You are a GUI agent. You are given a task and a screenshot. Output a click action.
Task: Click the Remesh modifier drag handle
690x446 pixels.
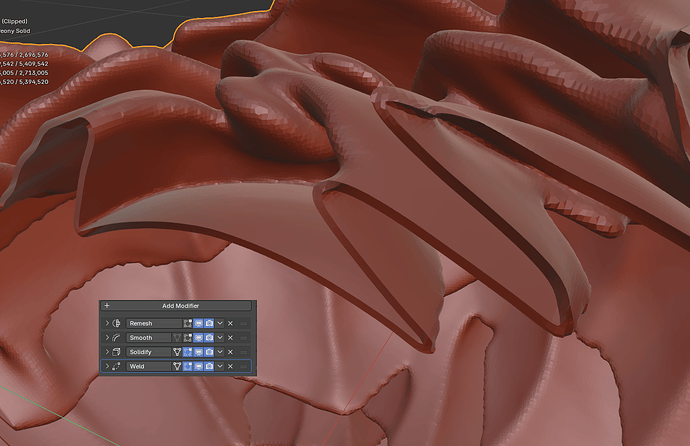pyautogui.click(x=244, y=323)
